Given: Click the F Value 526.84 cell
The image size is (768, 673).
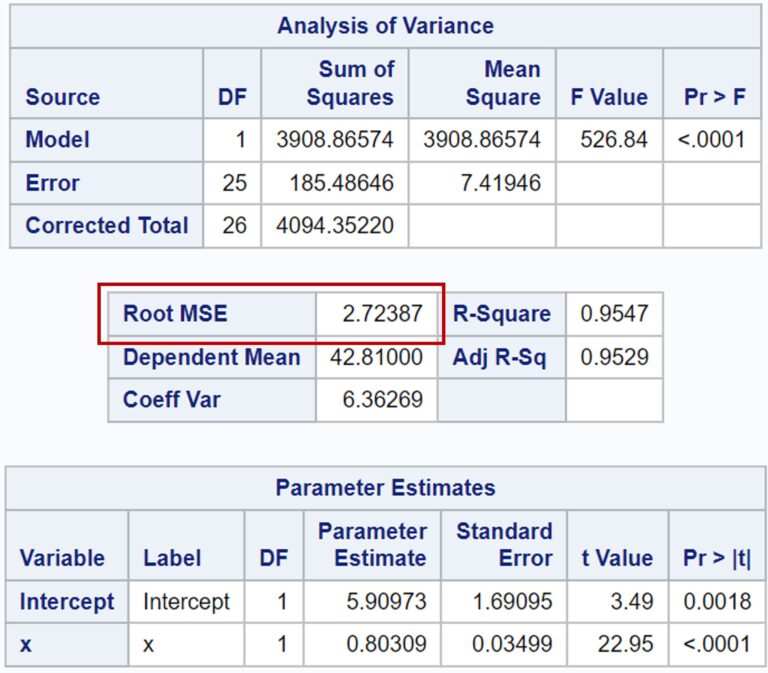Looking at the screenshot, I should pyautogui.click(x=609, y=140).
